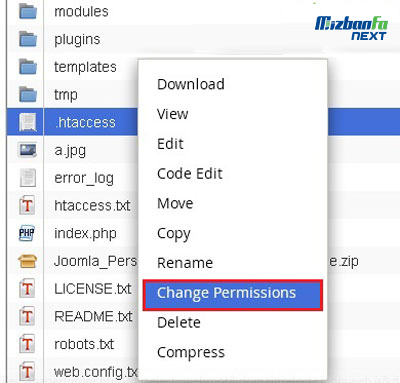Image resolution: width=400 pixels, height=383 pixels.
Task: Click the error_log document icon
Action: point(28,178)
